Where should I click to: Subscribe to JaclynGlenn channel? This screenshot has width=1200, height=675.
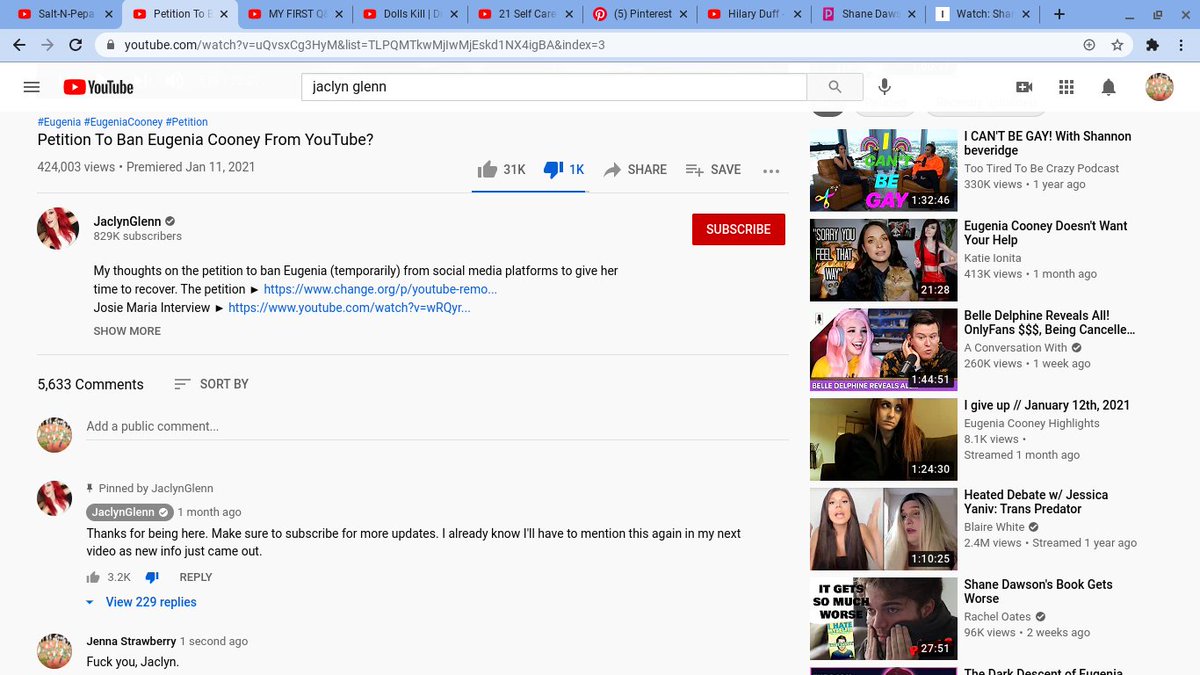pos(738,229)
